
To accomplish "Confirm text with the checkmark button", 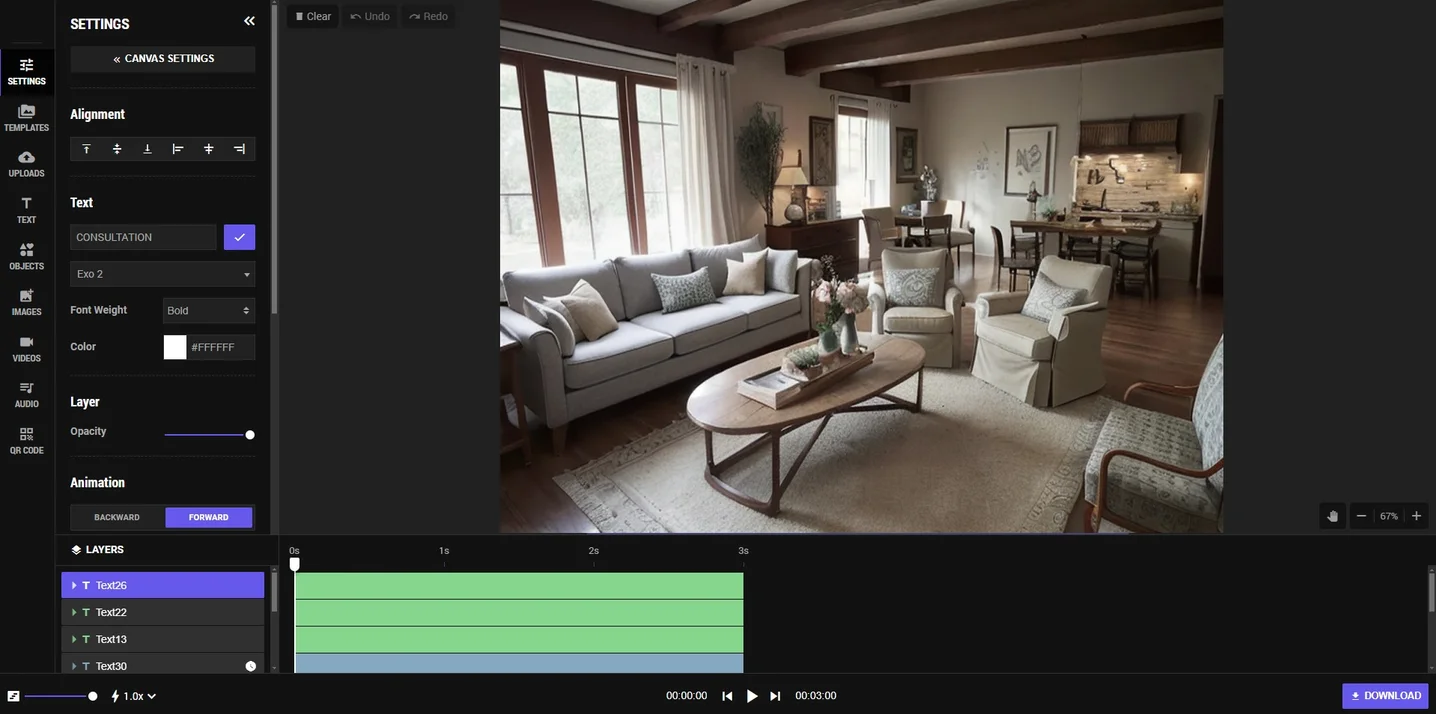I will click(x=239, y=237).
